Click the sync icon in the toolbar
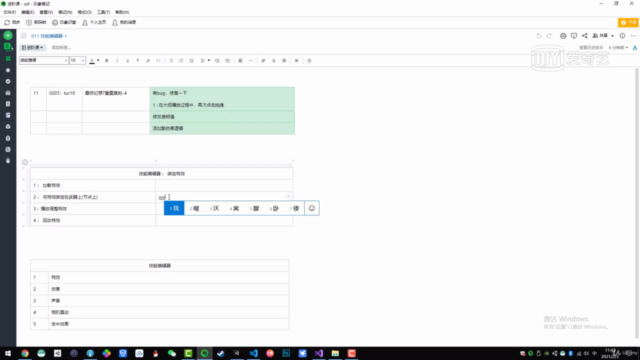Viewport: 640px width, 360px height. (12, 22)
